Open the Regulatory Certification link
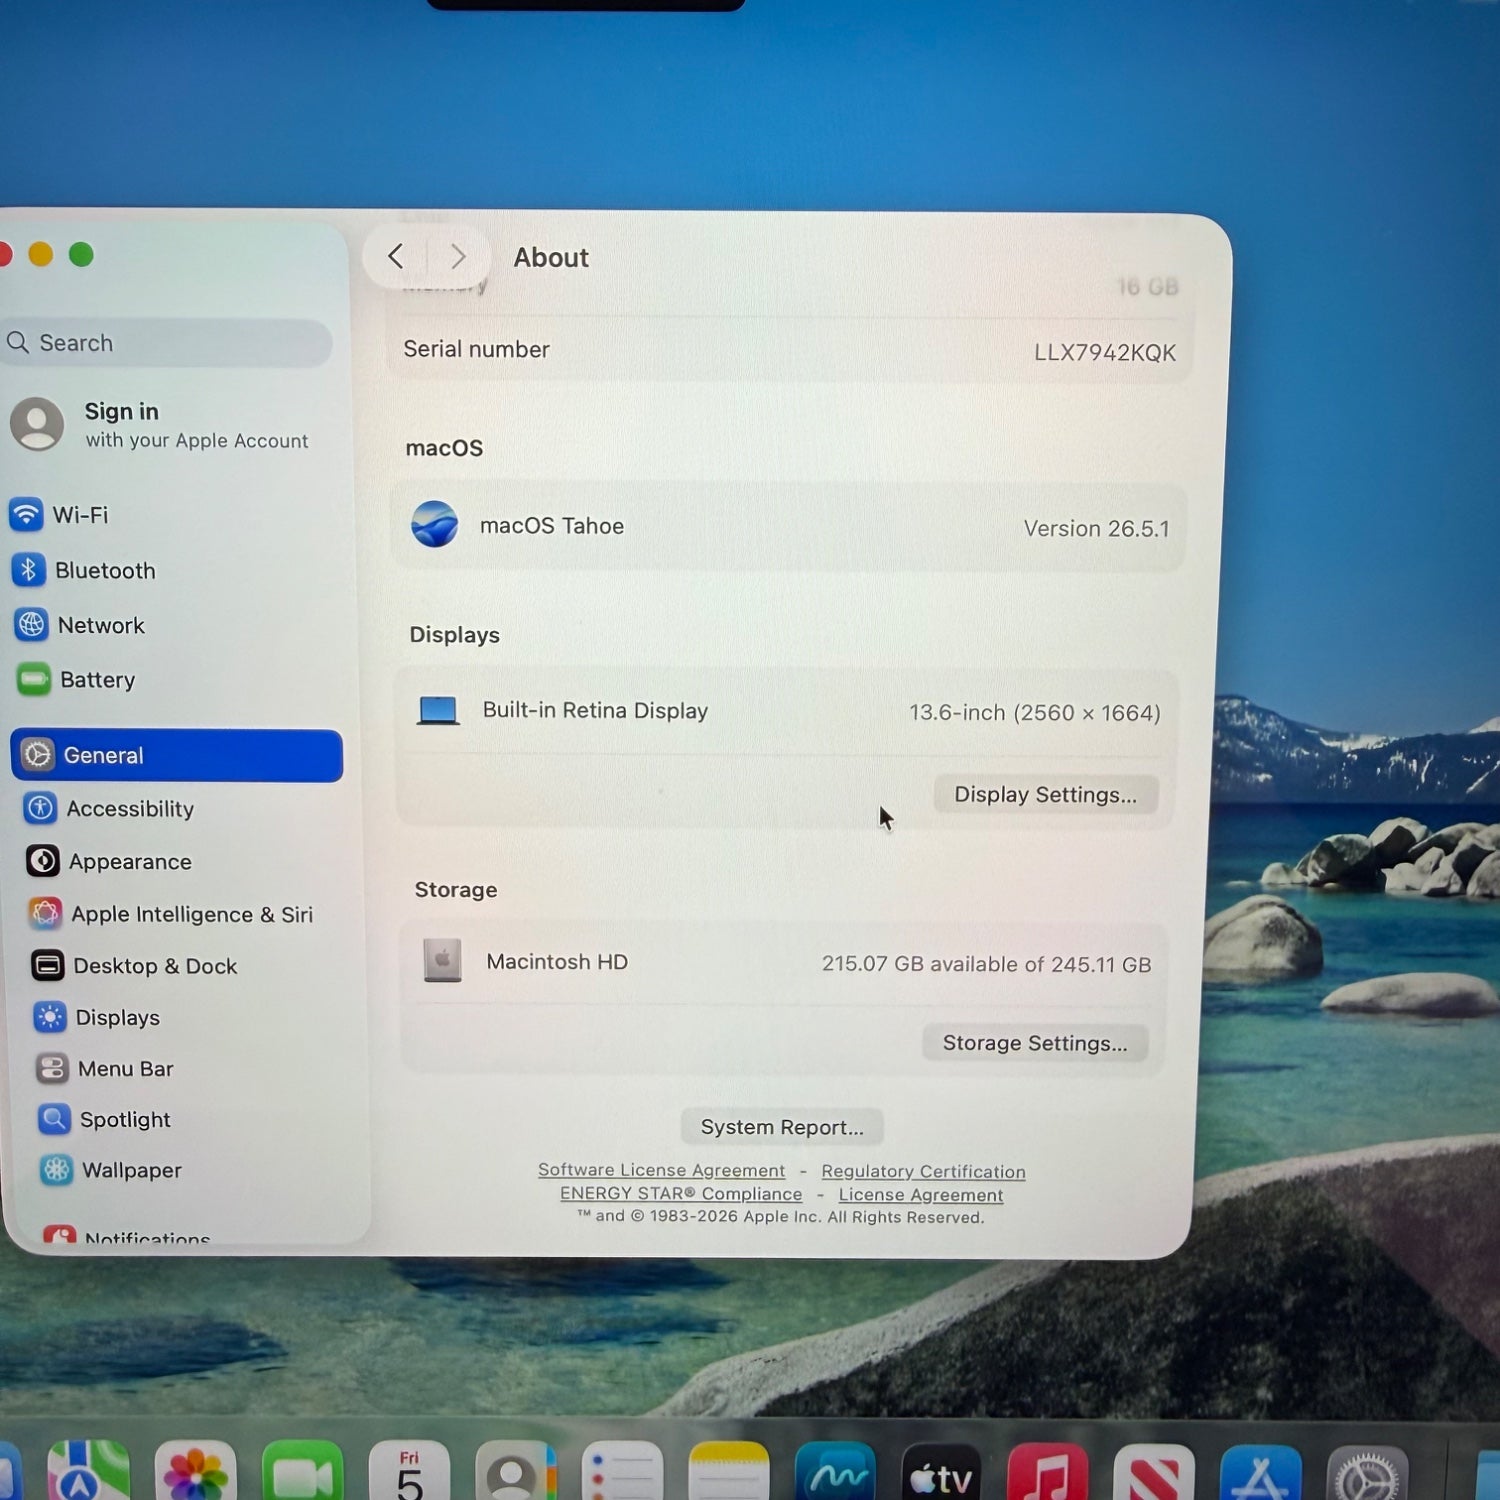The width and height of the screenshot is (1500, 1500). point(923,1171)
